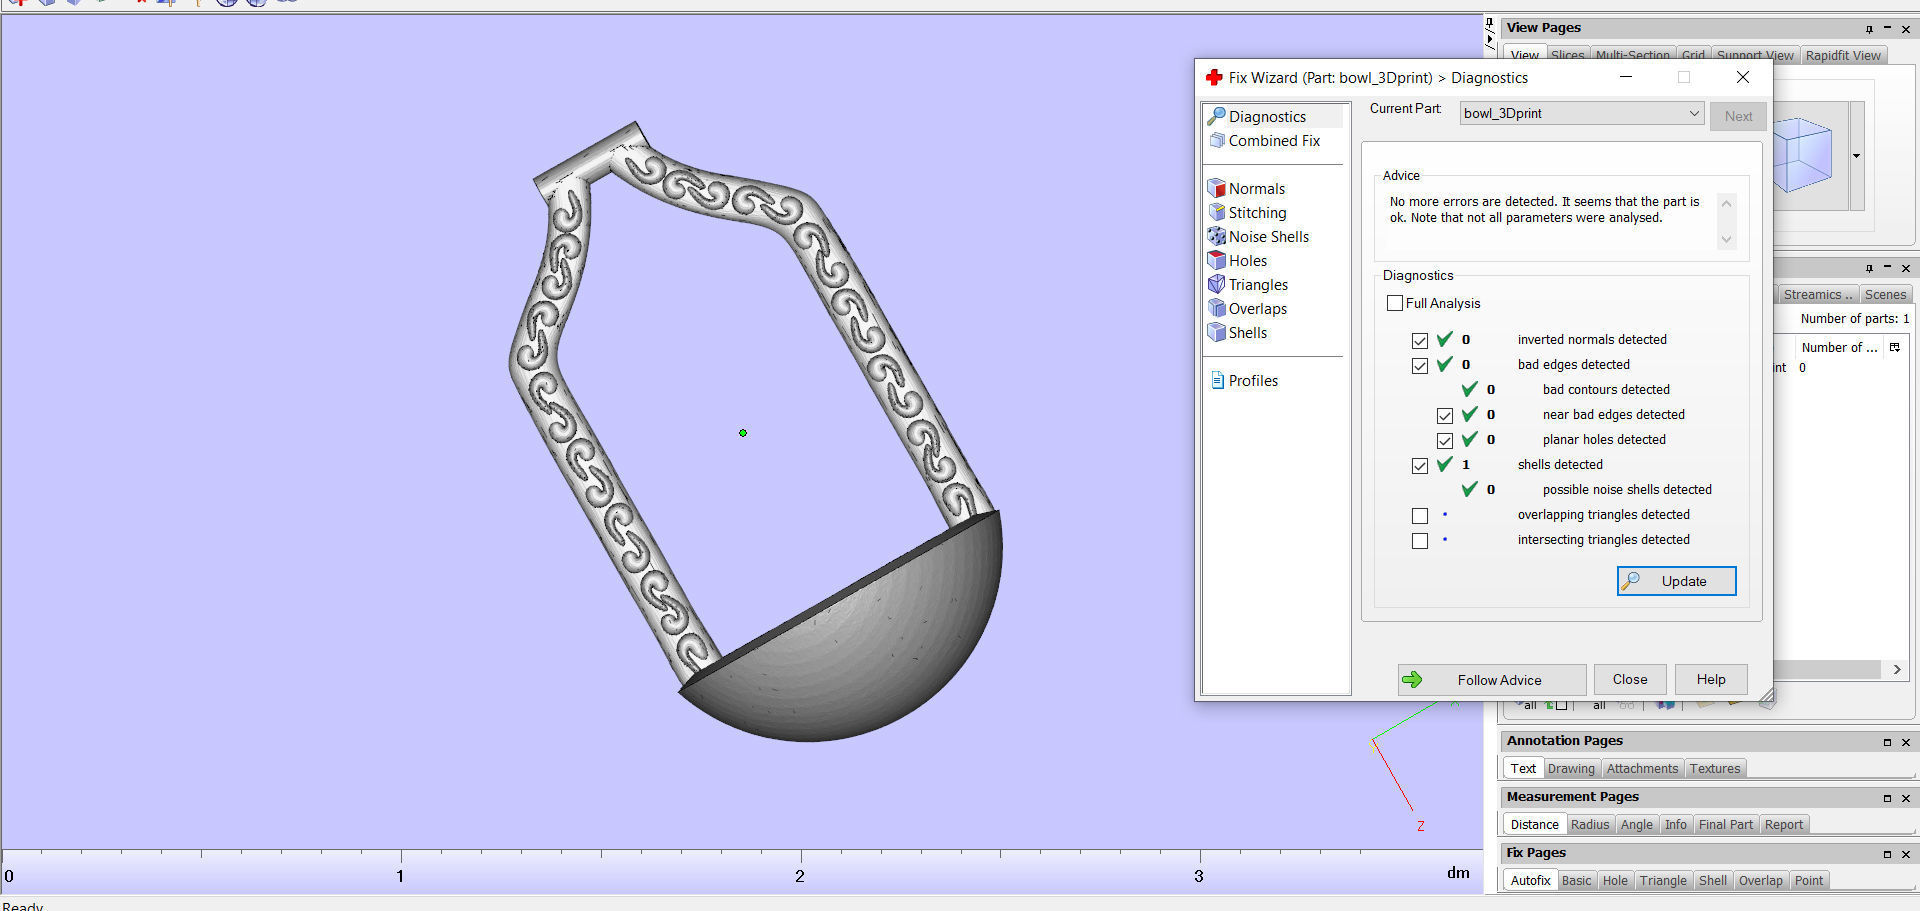Close the Fix Pages panel
Viewport: 1920px width, 911px height.
tap(1906, 854)
